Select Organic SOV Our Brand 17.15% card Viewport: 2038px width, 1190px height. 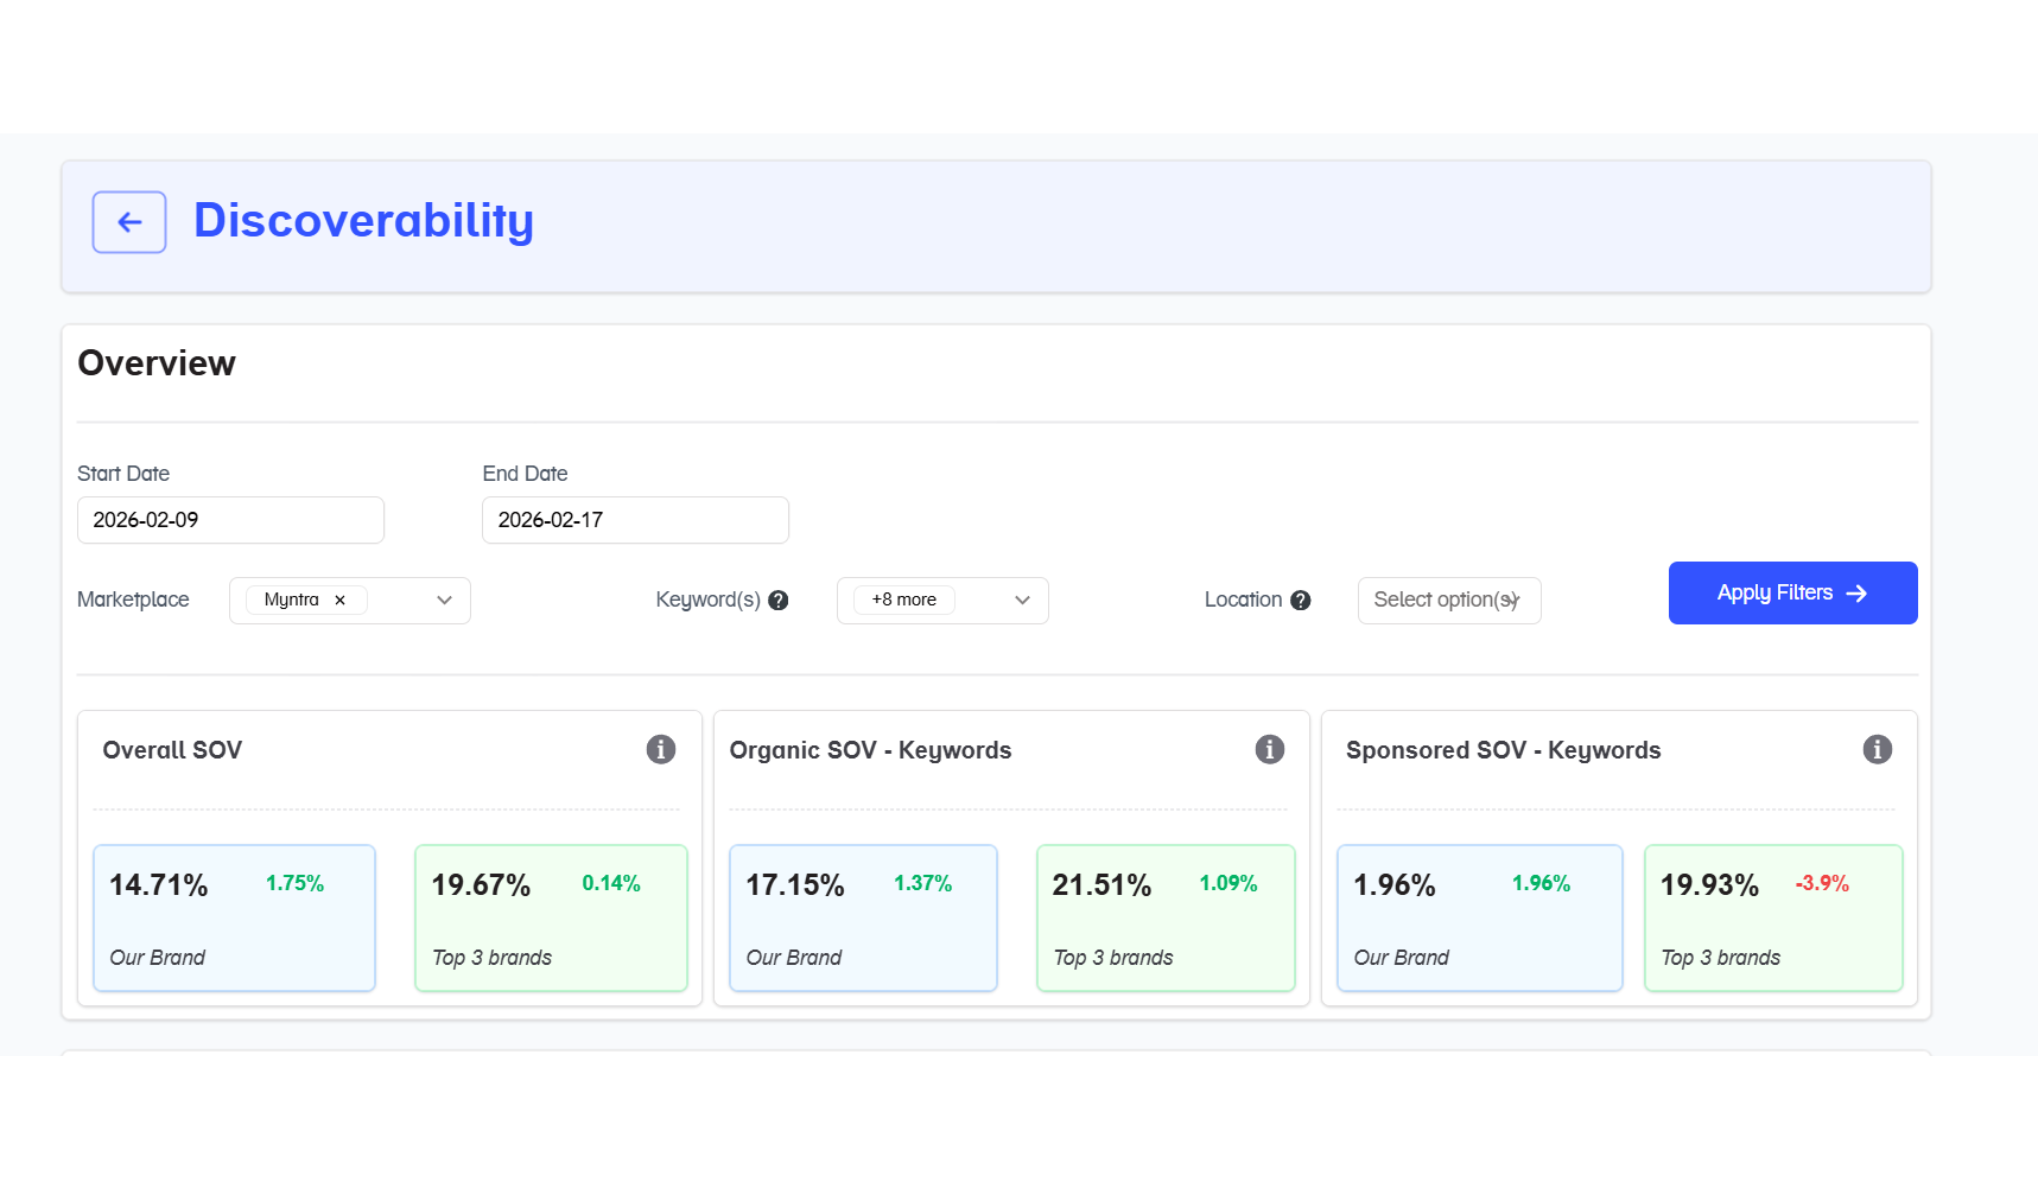click(x=863, y=918)
